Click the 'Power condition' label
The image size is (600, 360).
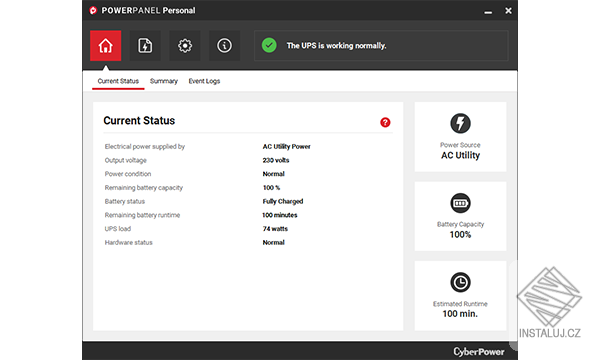coord(128,174)
